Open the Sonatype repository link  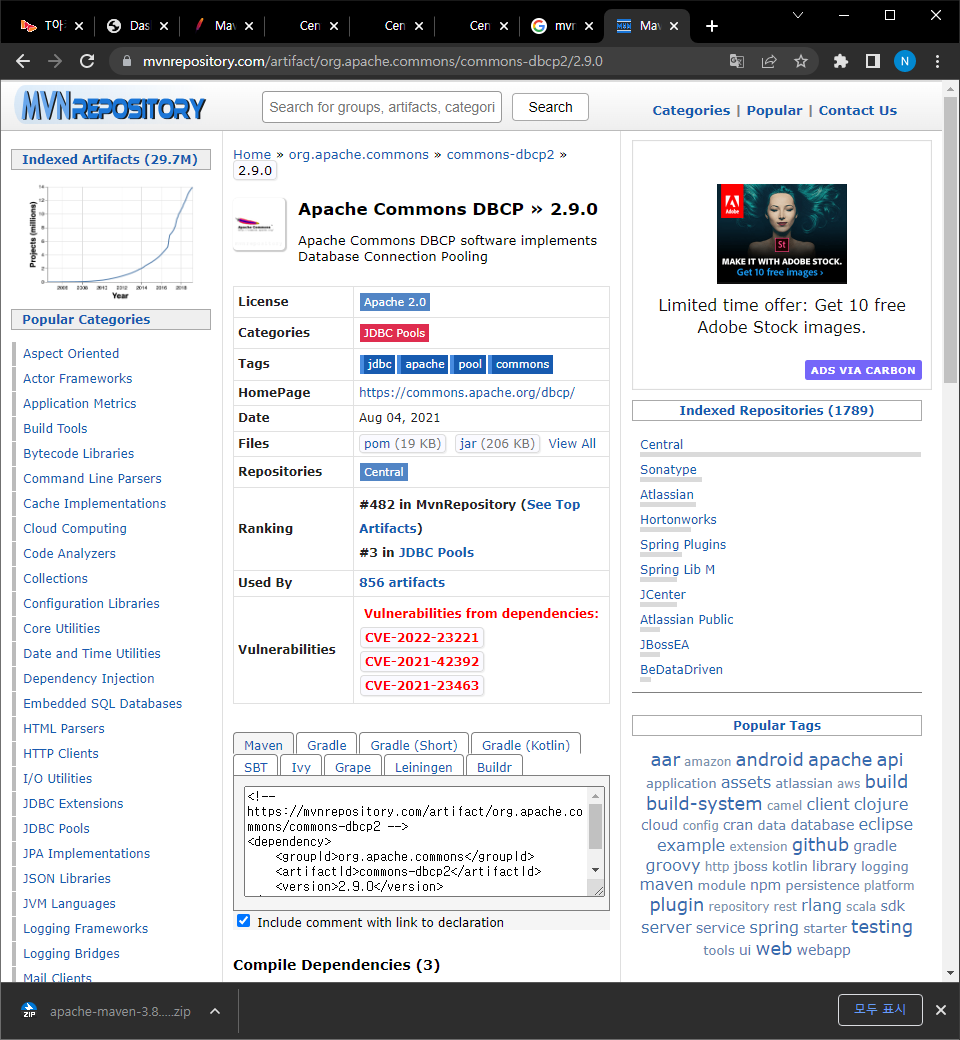pyautogui.click(x=668, y=470)
